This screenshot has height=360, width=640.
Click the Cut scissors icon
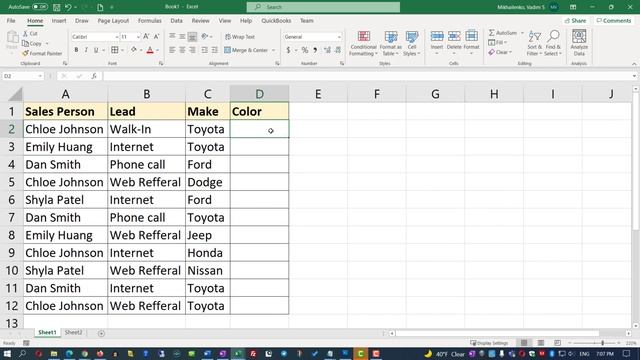tap(25, 33)
